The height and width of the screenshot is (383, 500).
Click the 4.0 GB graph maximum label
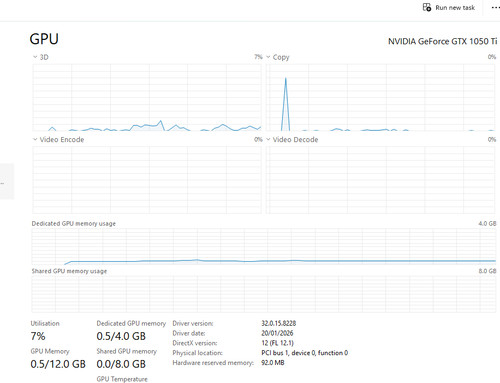487,224
